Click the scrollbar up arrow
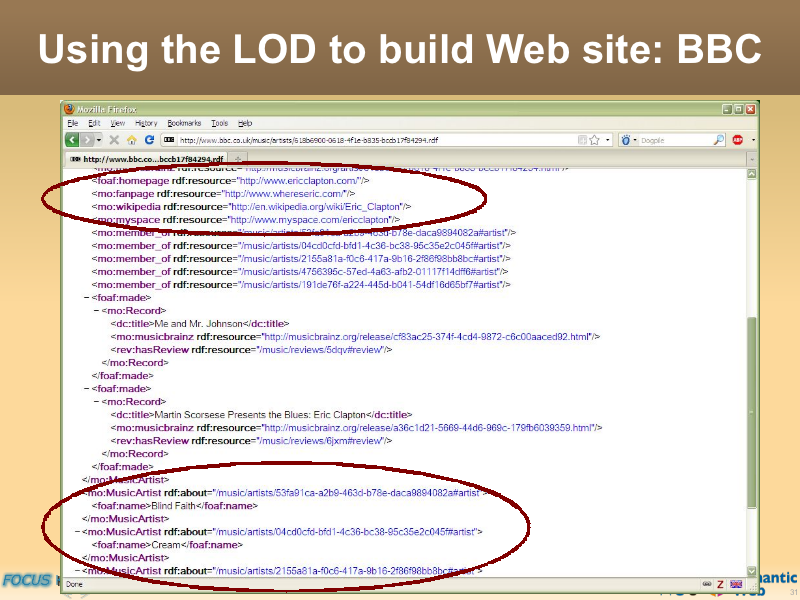Image resolution: width=800 pixels, height=600 pixels. click(751, 173)
